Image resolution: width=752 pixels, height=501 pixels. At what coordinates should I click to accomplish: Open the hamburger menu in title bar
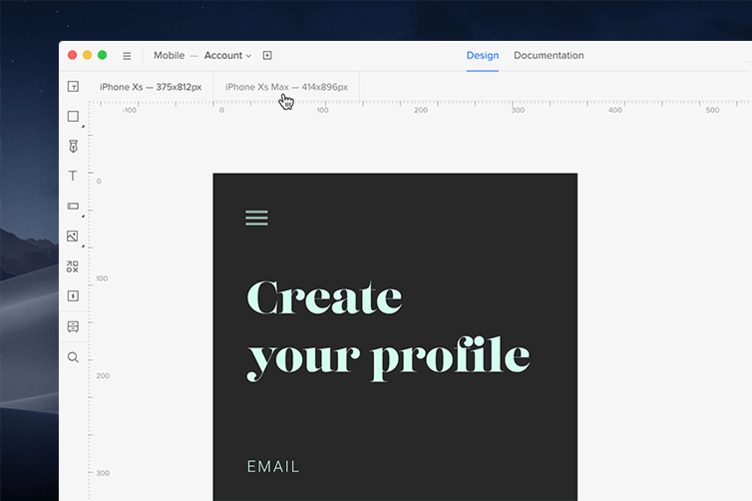point(127,56)
